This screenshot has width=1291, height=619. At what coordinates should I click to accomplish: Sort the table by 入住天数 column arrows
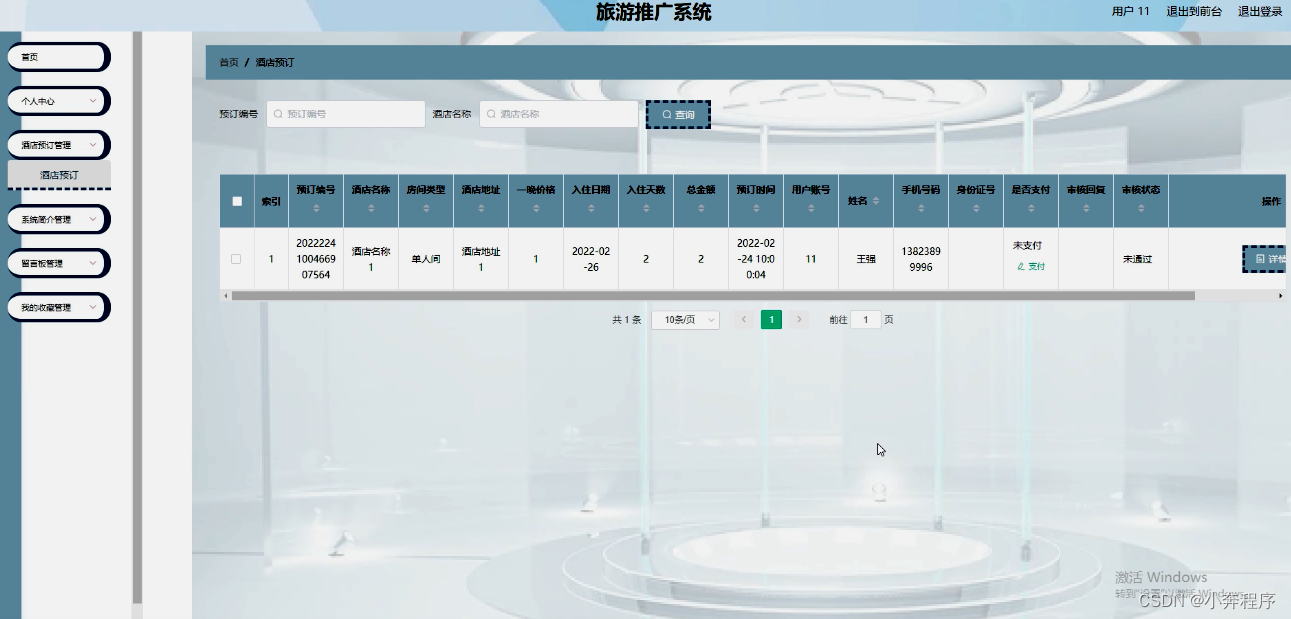[x=646, y=208]
